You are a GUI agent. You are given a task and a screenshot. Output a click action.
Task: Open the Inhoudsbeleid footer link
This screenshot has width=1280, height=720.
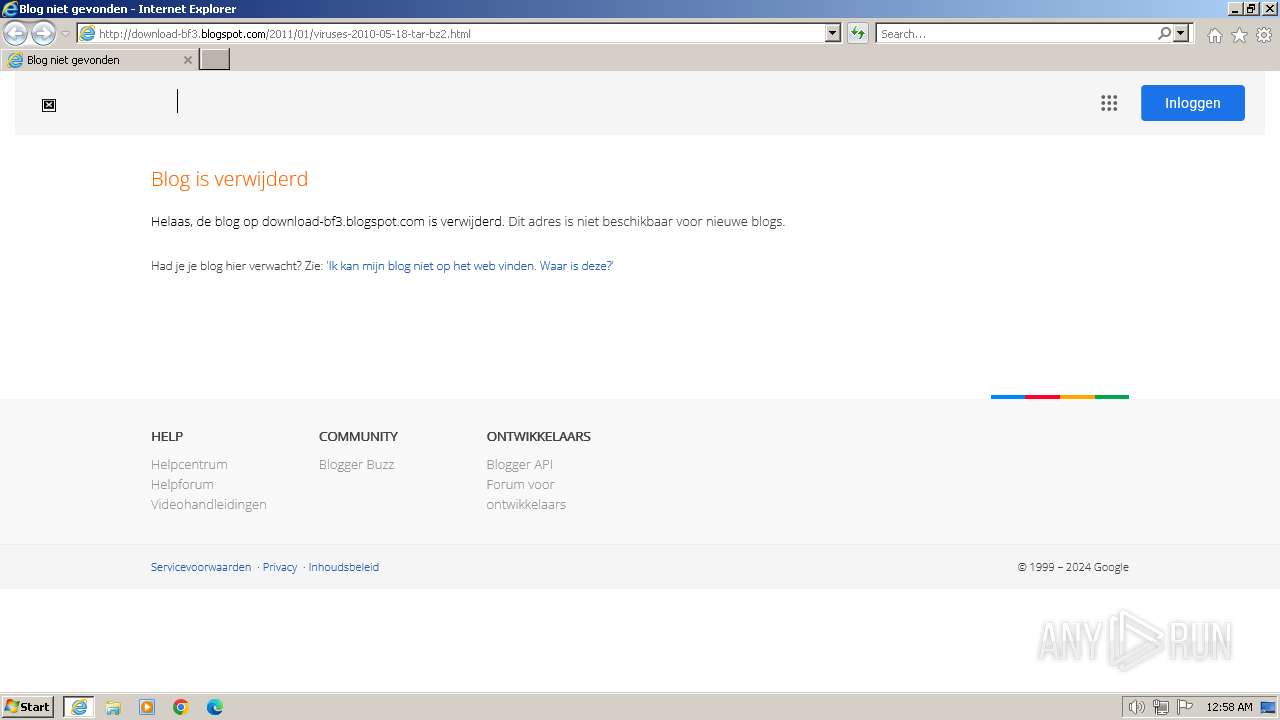coord(344,567)
